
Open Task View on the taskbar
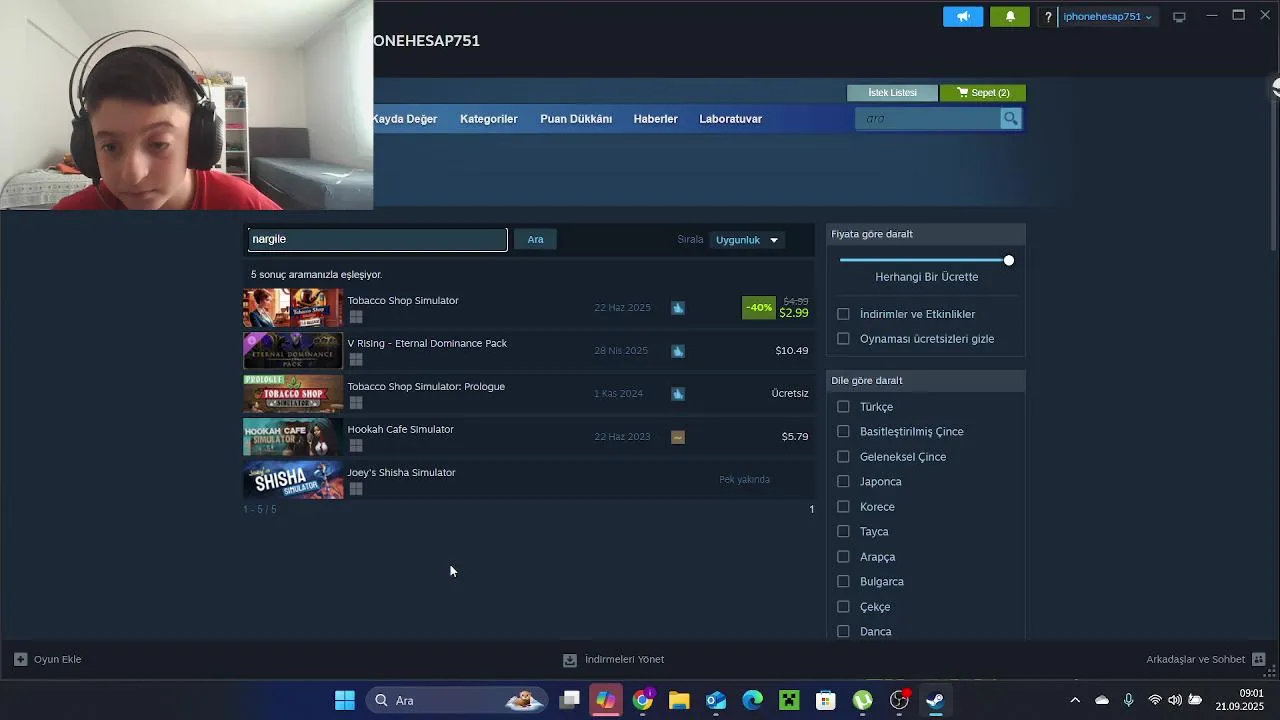(x=570, y=700)
